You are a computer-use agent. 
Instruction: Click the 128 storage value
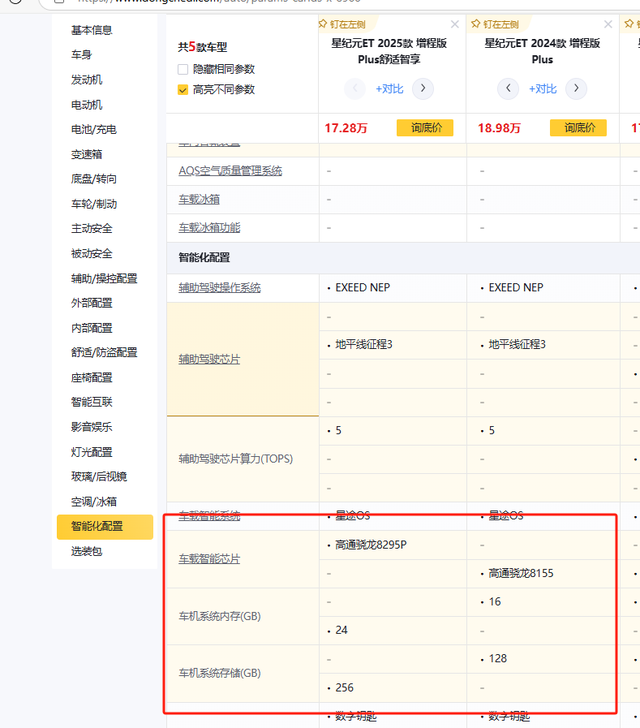point(497,659)
